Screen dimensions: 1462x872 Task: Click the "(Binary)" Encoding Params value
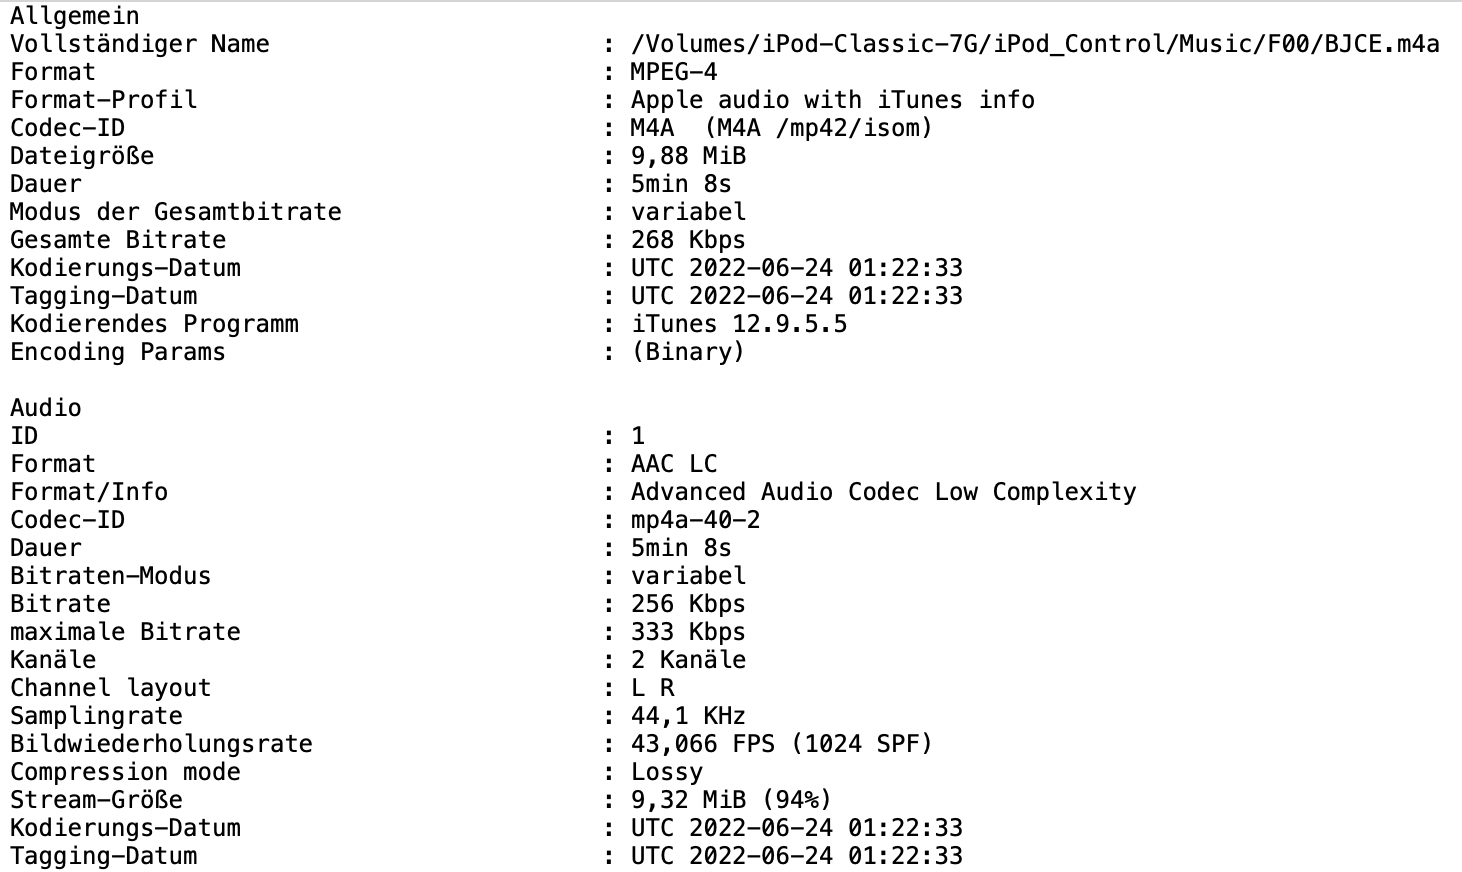tap(688, 352)
